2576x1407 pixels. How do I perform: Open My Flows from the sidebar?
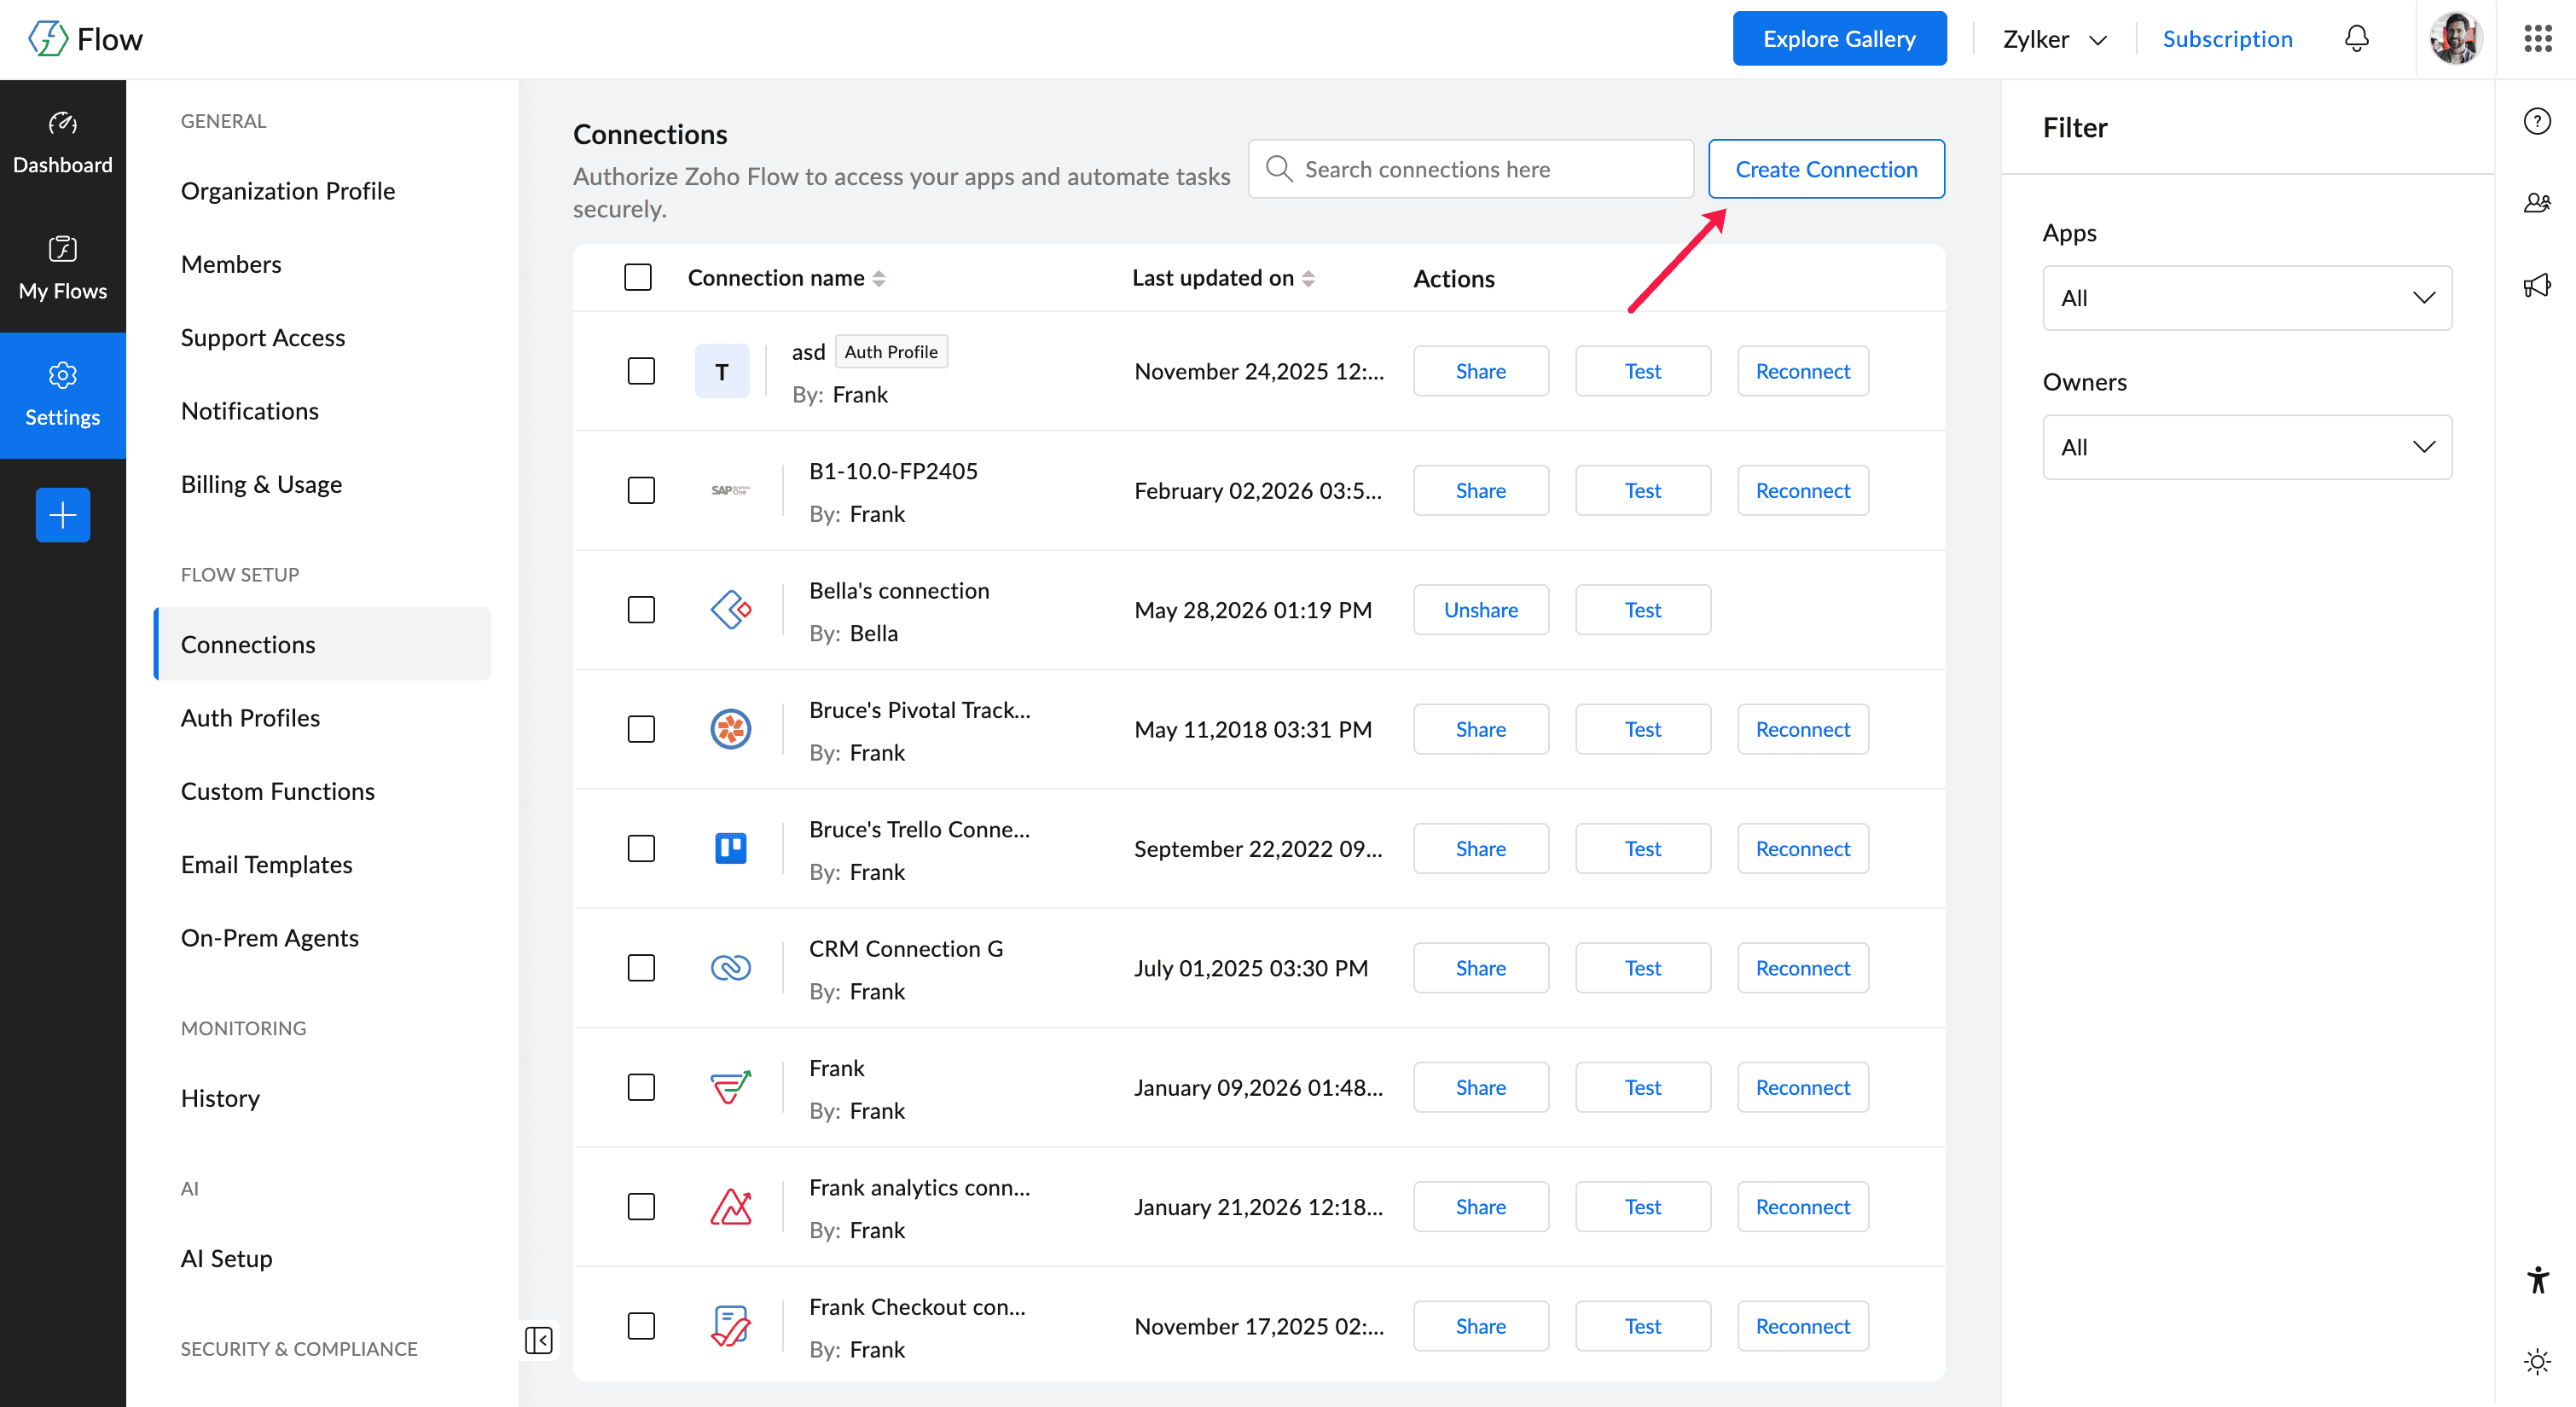(63, 269)
